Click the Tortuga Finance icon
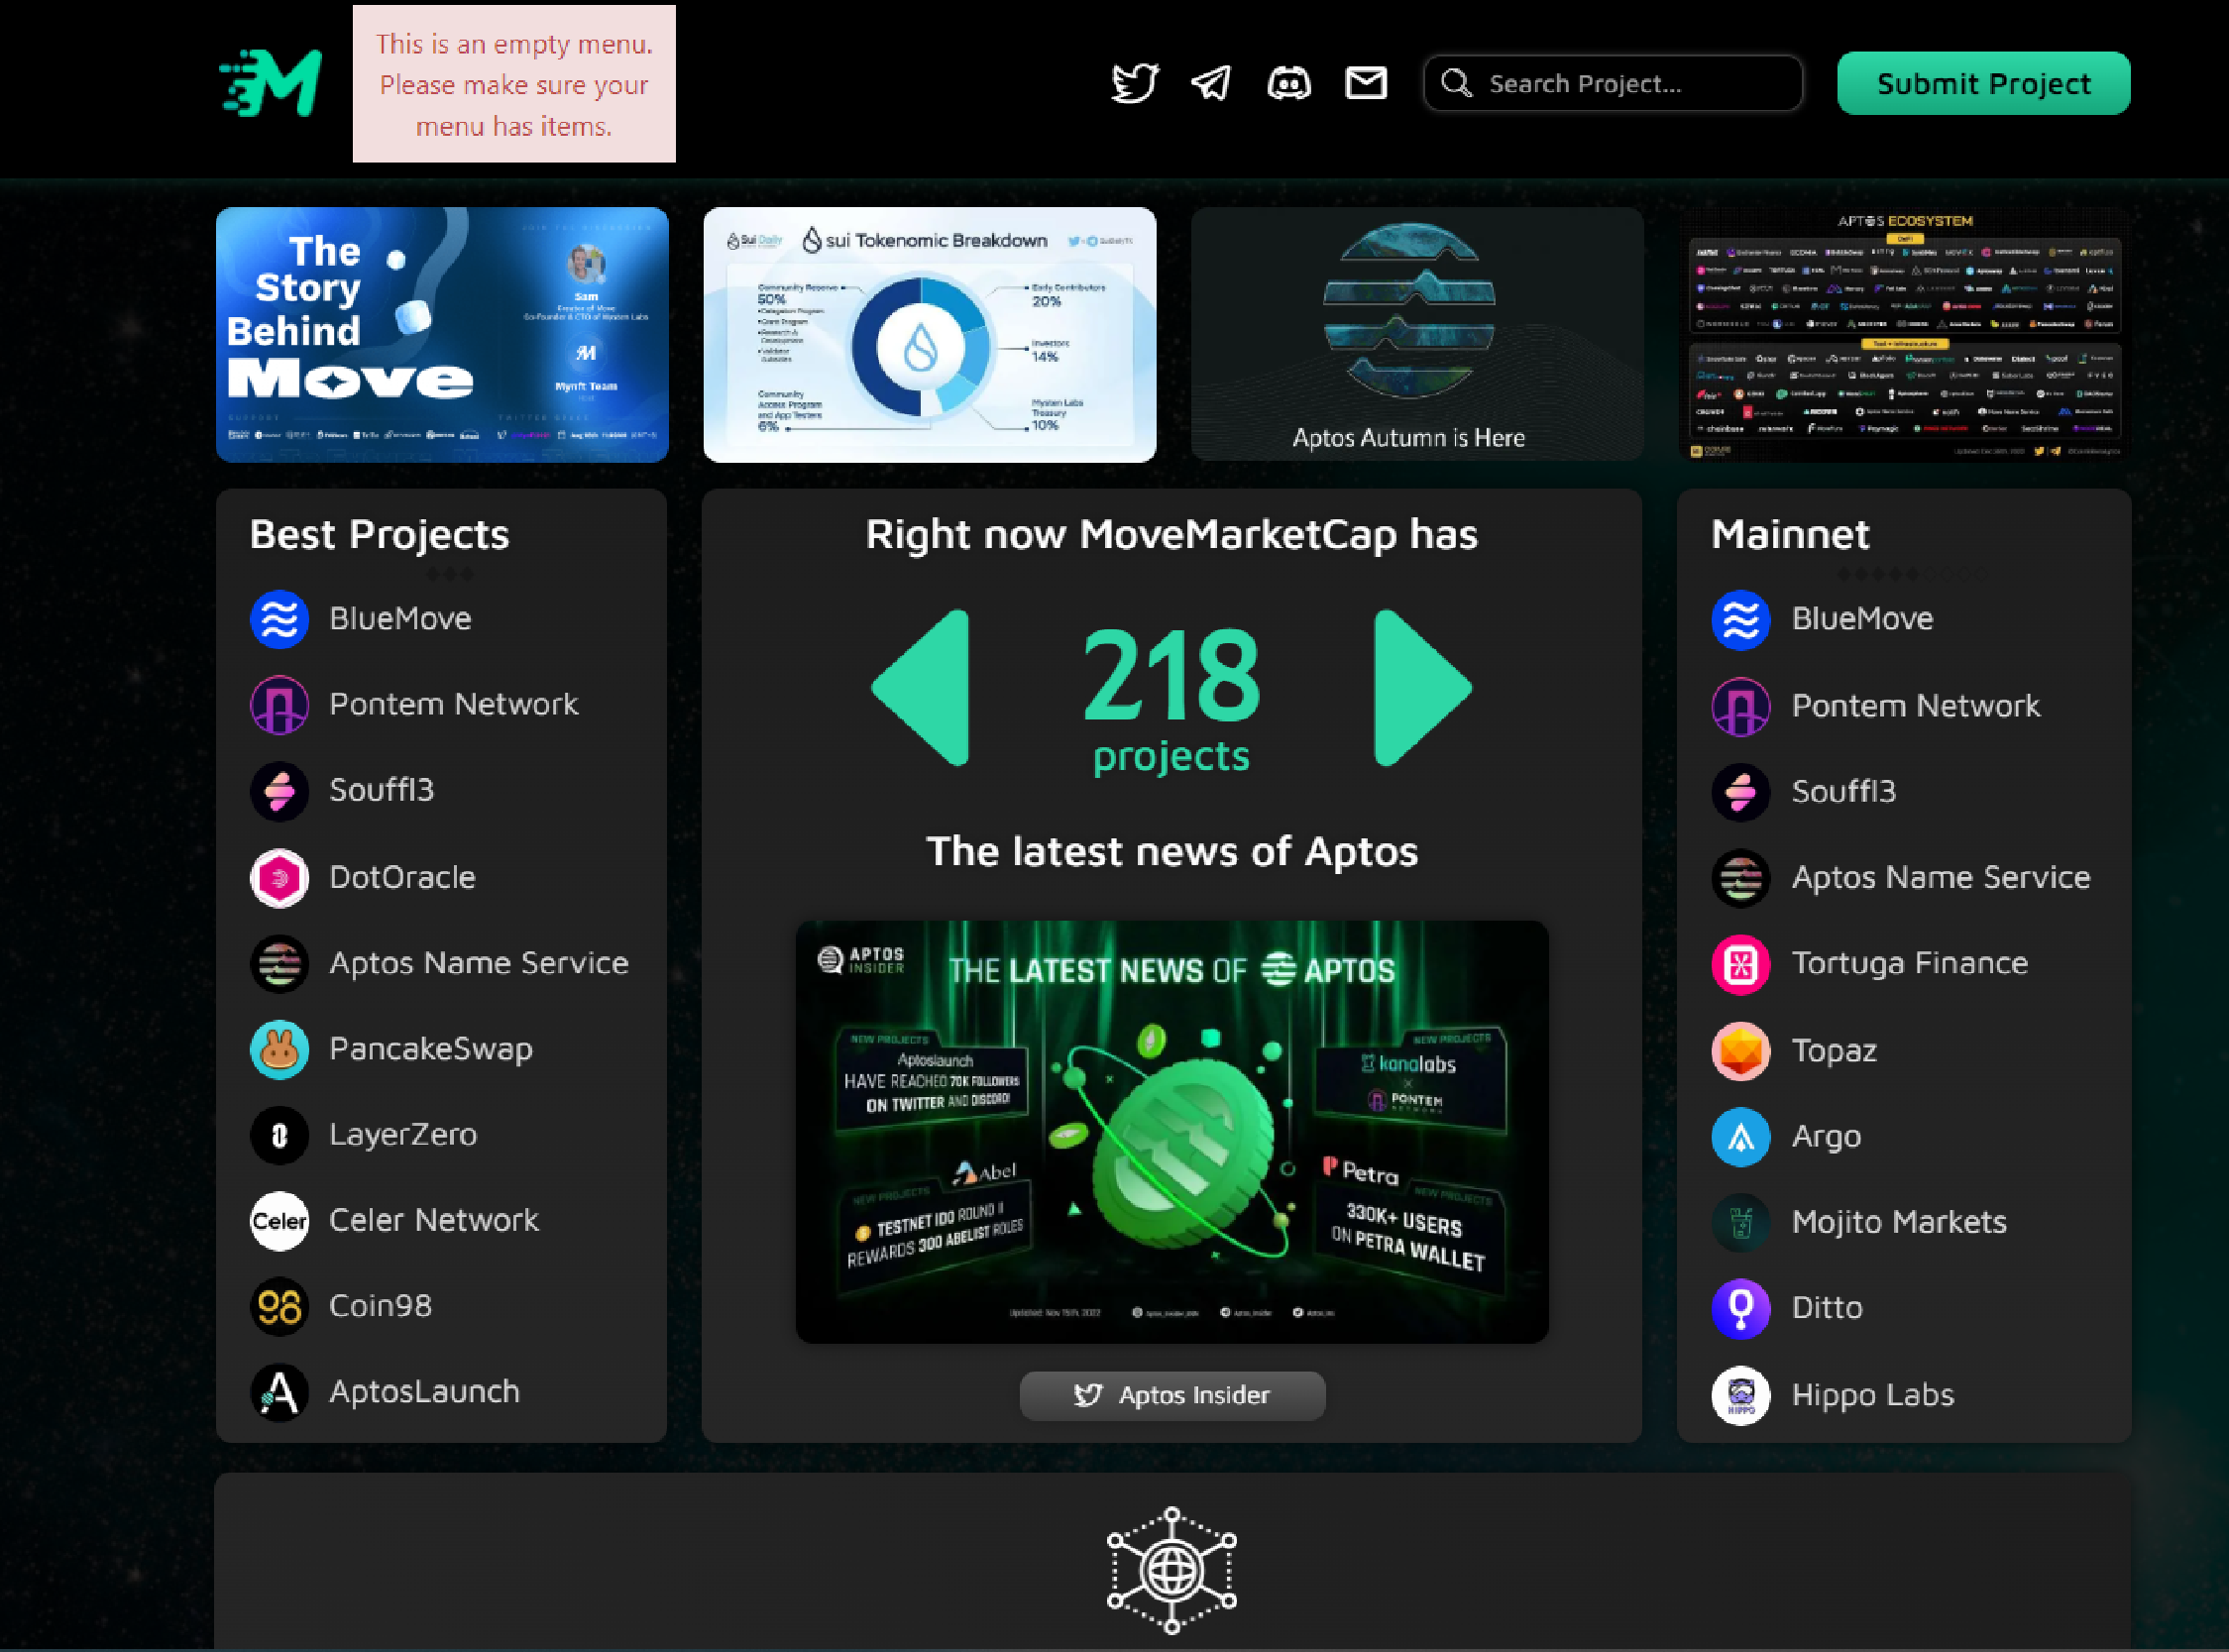Screen dimensions: 2229x1652 pos(1741,964)
